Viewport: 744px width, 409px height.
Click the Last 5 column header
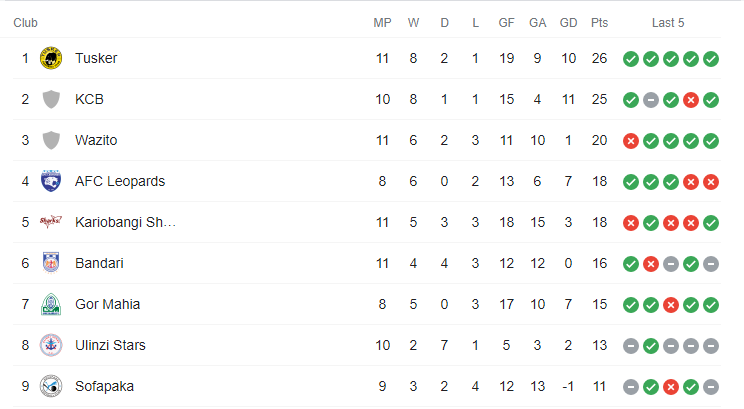coord(668,23)
